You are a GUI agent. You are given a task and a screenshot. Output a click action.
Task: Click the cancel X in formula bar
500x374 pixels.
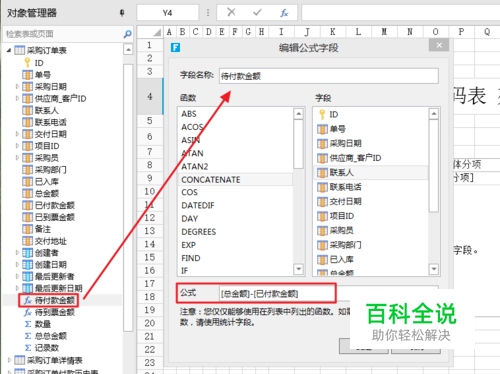coord(231,12)
